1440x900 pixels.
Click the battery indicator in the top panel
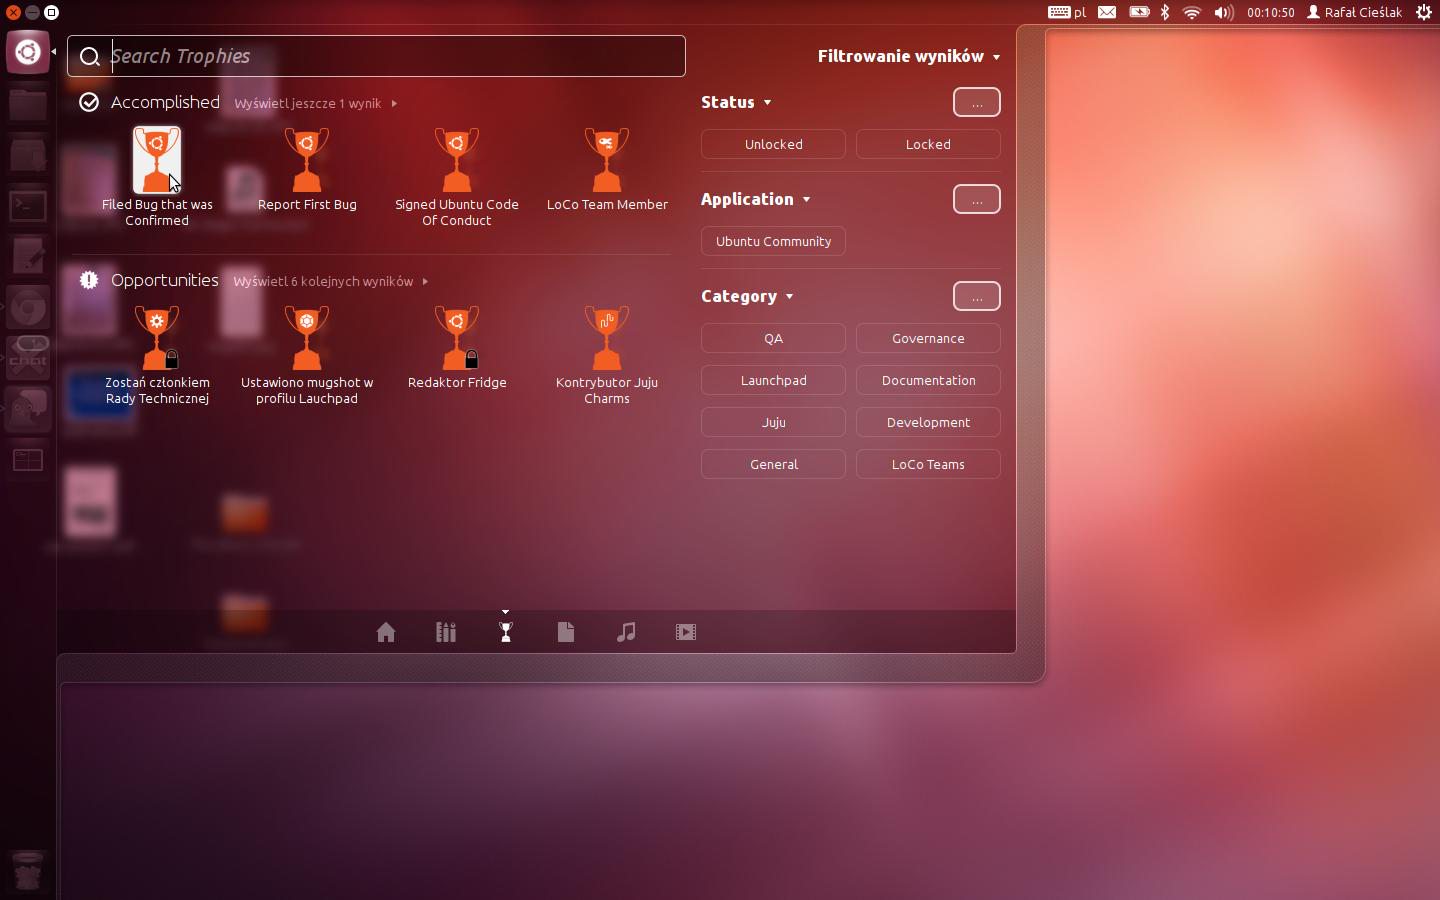pos(1139,12)
